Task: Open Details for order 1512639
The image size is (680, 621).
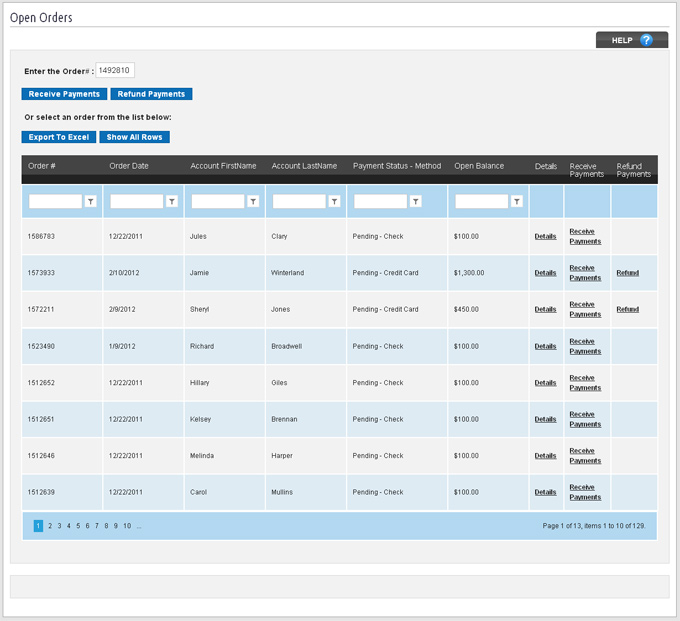Action: coord(545,492)
